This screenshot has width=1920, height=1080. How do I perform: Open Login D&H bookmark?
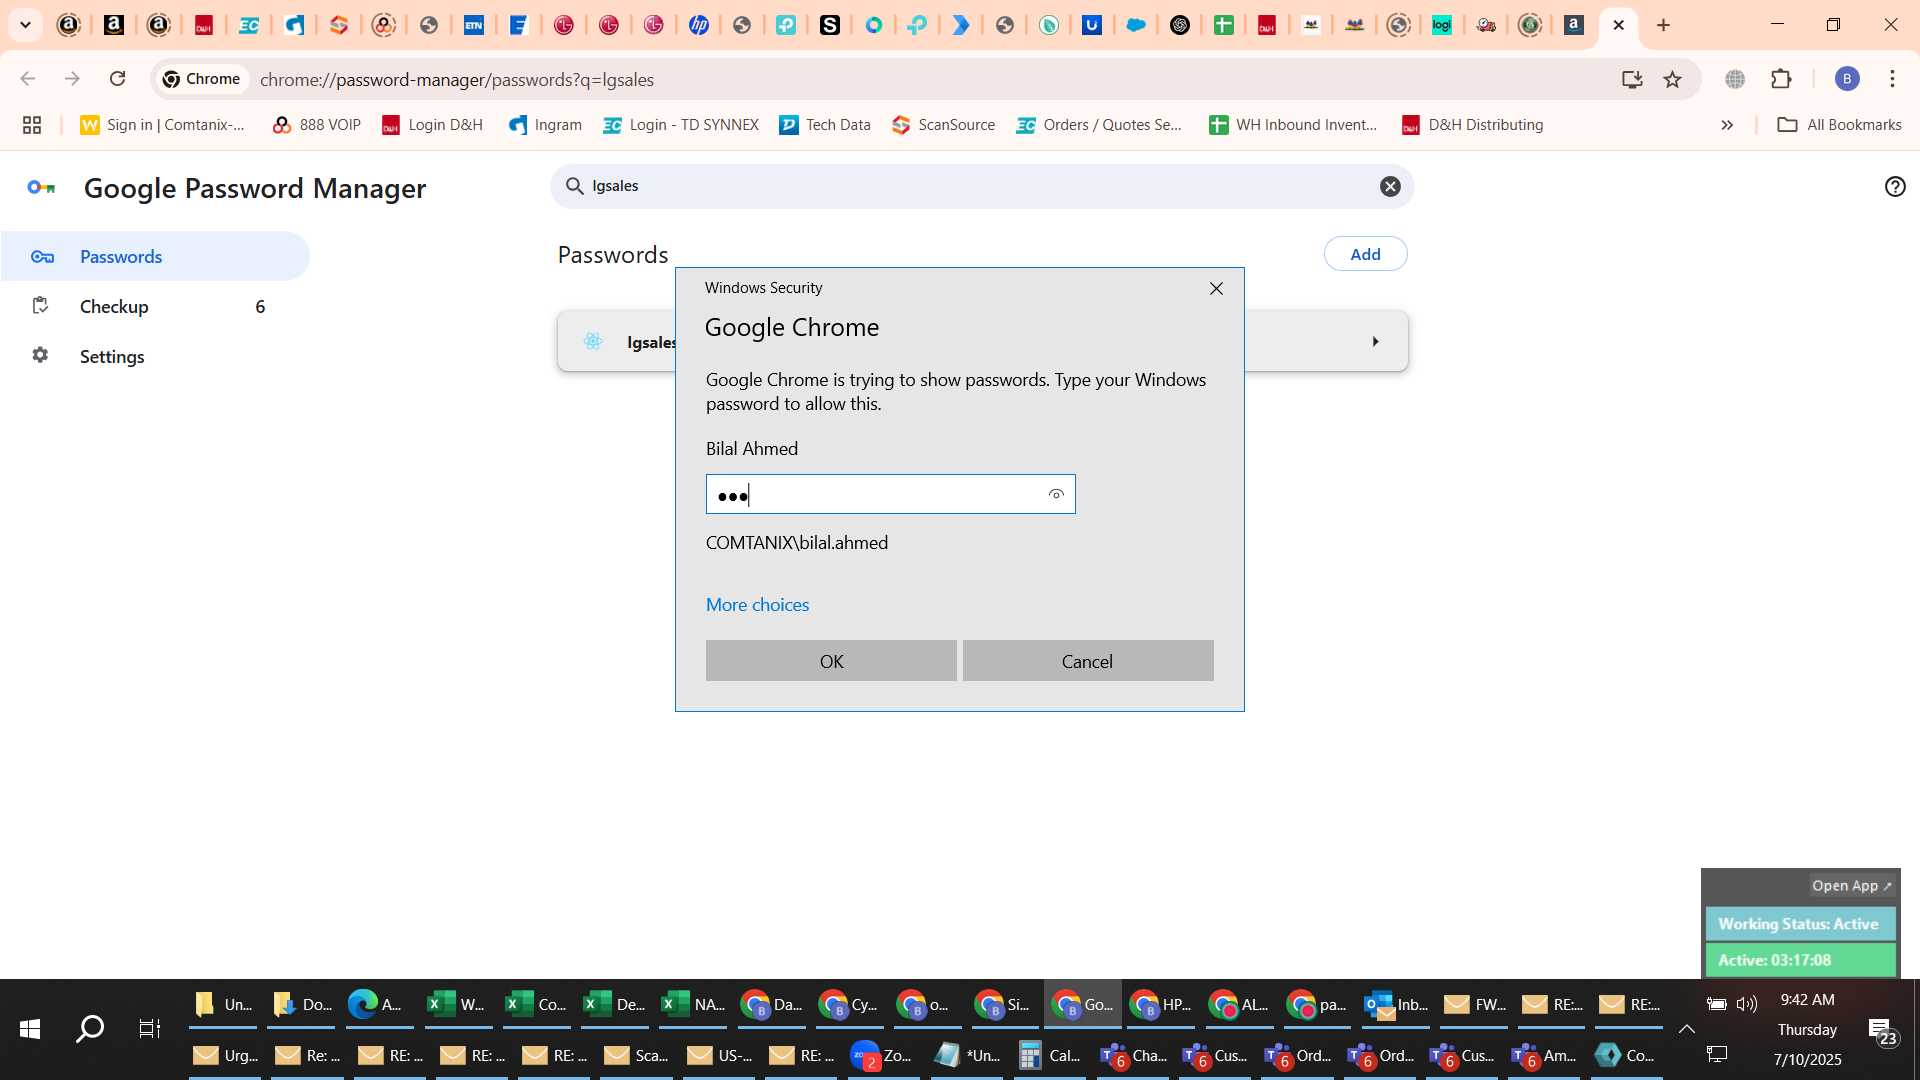[x=432, y=125]
